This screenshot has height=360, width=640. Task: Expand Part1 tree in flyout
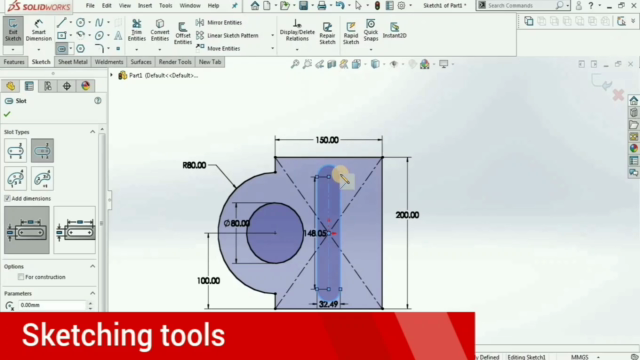click(x=111, y=75)
